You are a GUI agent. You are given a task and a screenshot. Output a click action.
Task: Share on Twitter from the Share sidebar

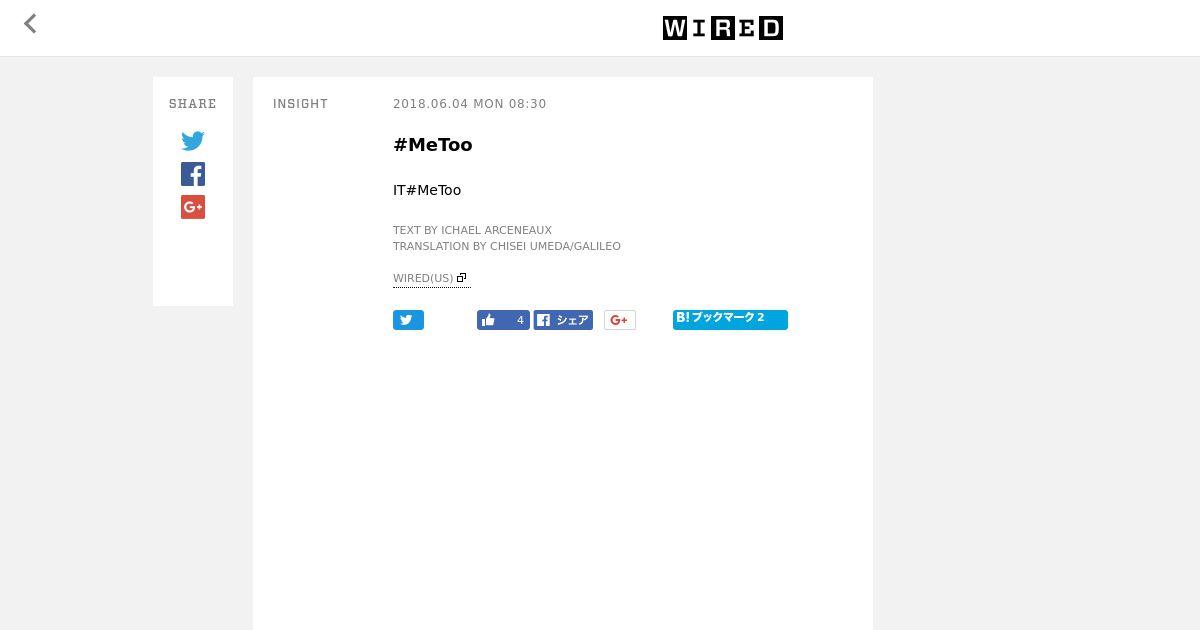[x=193, y=141]
